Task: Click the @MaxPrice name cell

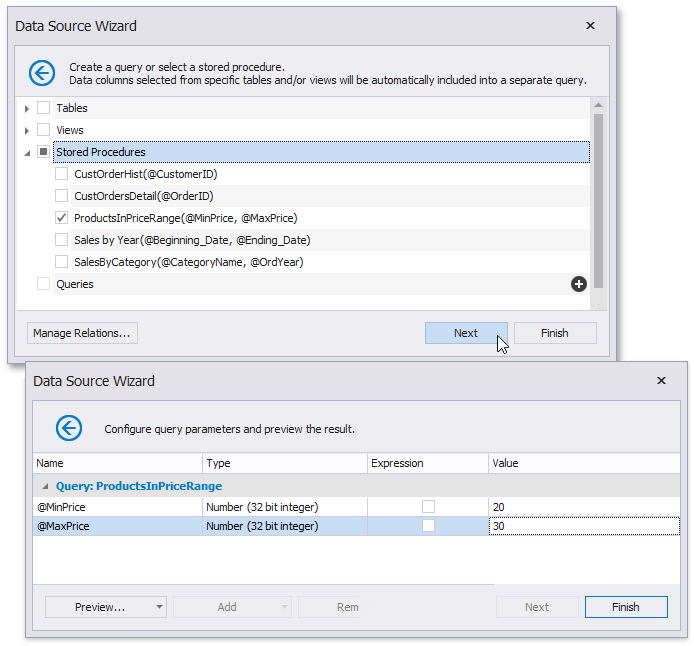Action: click(118, 526)
